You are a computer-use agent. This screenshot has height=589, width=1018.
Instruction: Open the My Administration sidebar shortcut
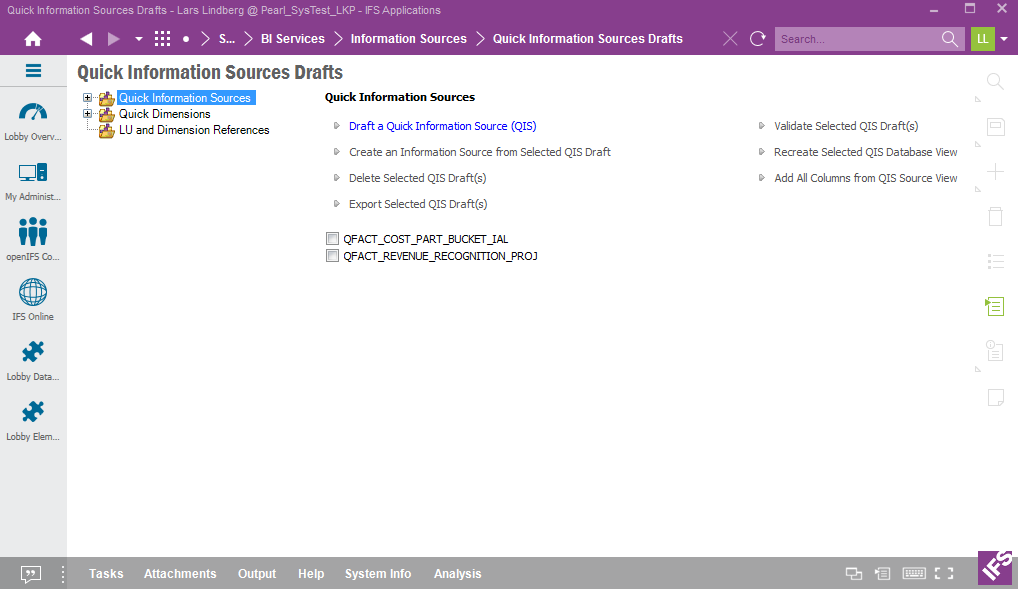[x=33, y=181]
